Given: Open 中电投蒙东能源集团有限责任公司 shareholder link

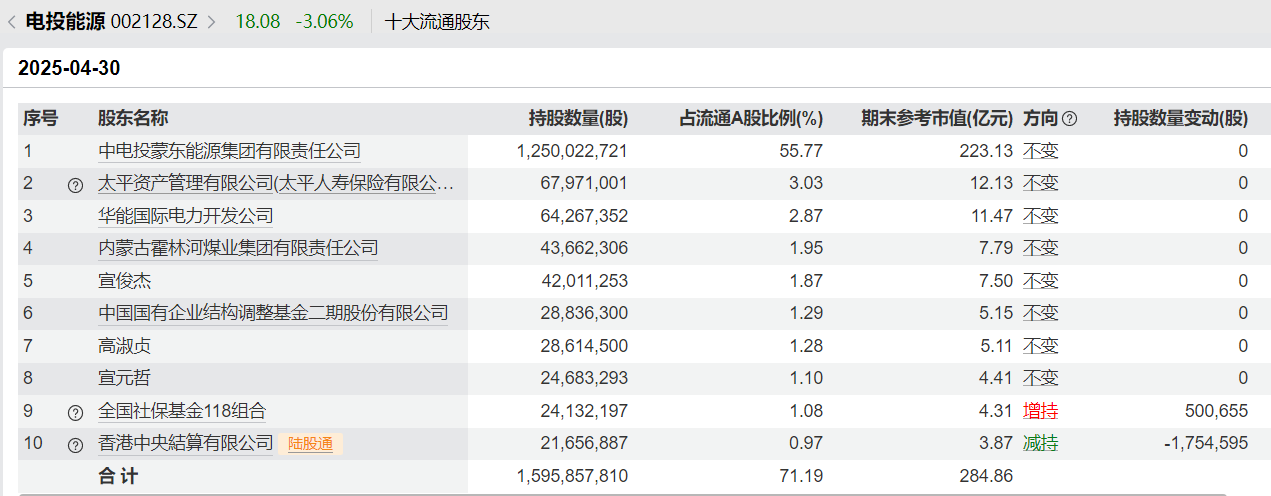Looking at the screenshot, I should coord(229,151).
